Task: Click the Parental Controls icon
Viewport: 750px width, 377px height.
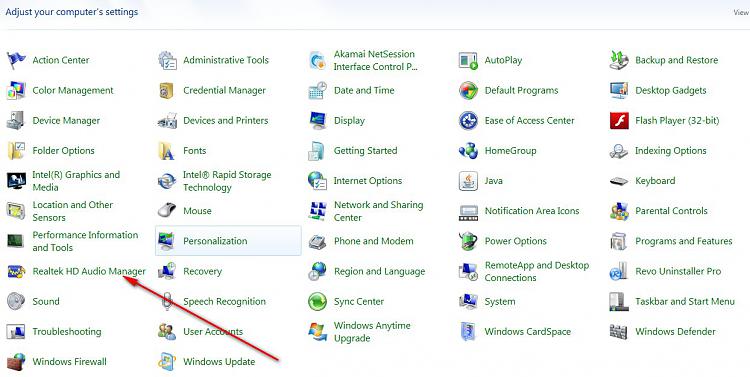Action: click(x=619, y=211)
